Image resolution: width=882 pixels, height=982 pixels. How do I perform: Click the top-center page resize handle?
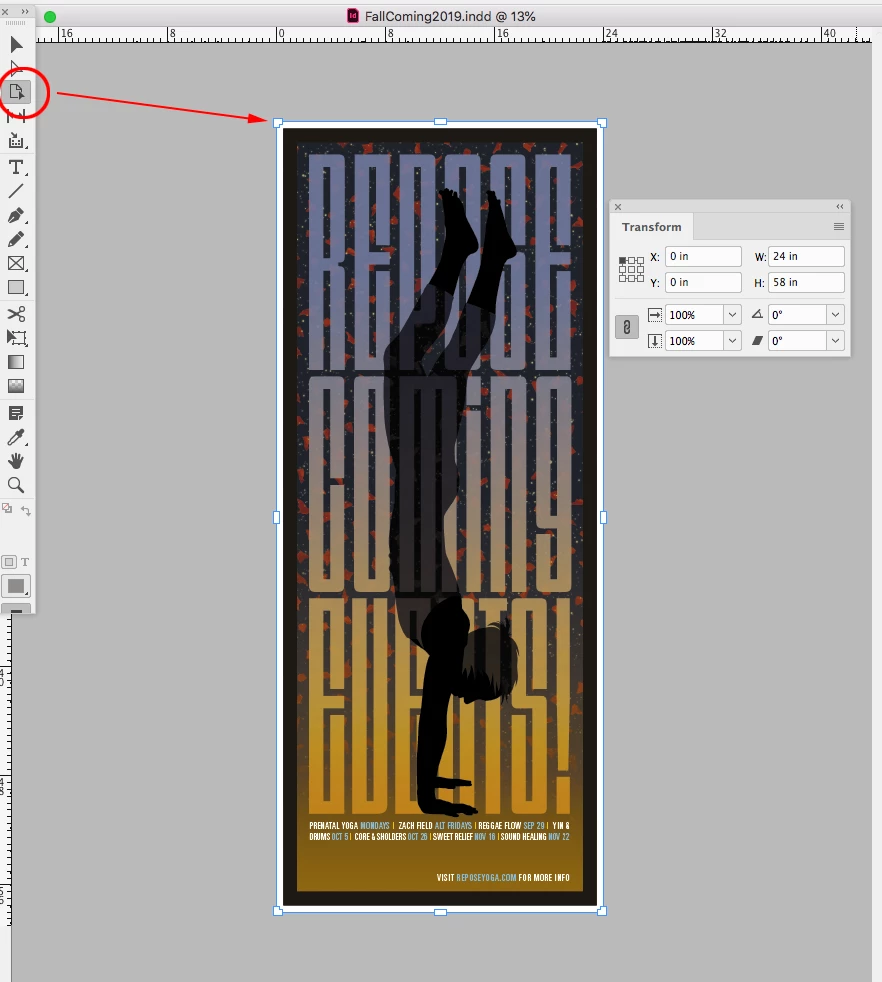point(440,122)
